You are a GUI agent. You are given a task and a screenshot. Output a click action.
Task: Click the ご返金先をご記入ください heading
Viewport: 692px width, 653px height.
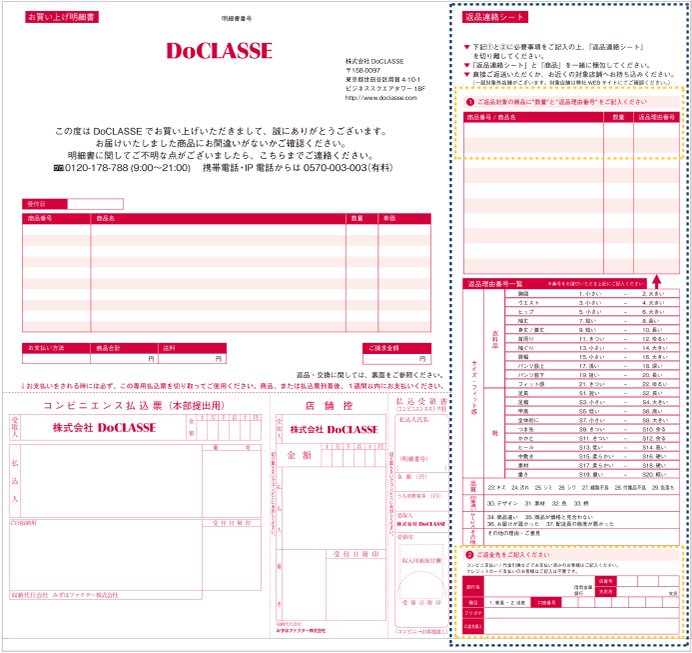click(513, 555)
